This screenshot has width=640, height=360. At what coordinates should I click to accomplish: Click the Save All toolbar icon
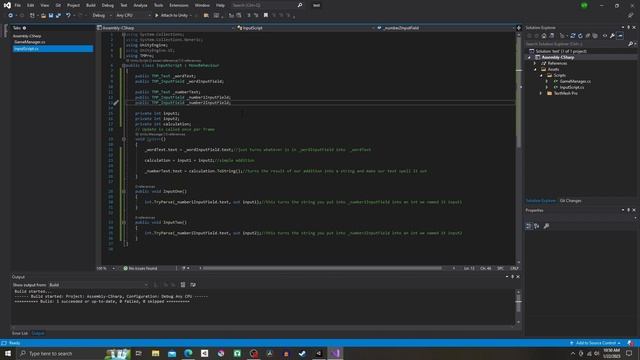click(58, 16)
